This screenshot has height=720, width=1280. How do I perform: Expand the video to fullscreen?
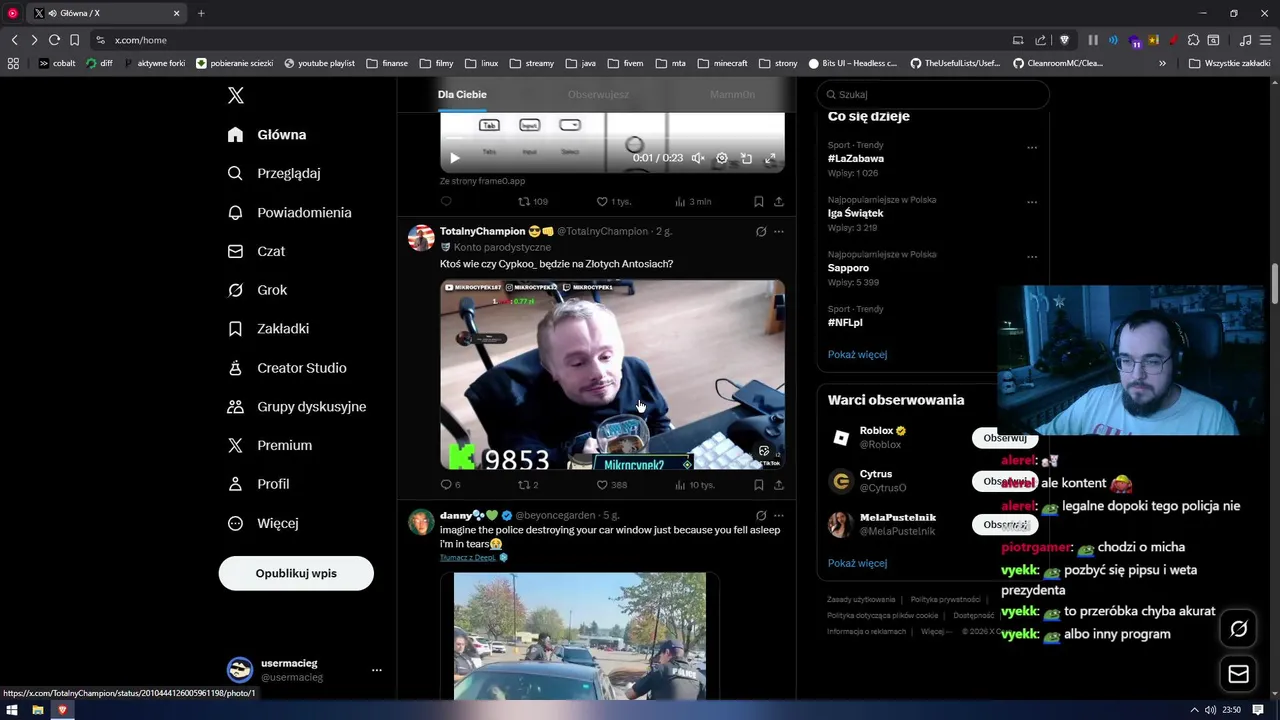pyautogui.click(x=770, y=158)
